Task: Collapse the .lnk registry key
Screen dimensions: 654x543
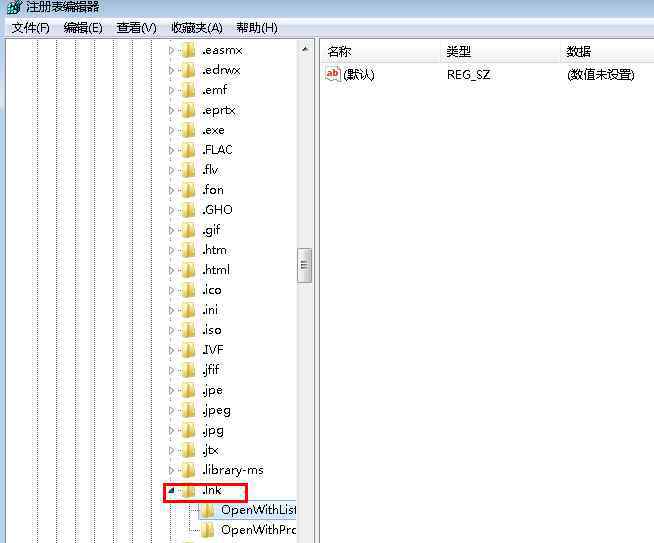Action: tap(171, 491)
